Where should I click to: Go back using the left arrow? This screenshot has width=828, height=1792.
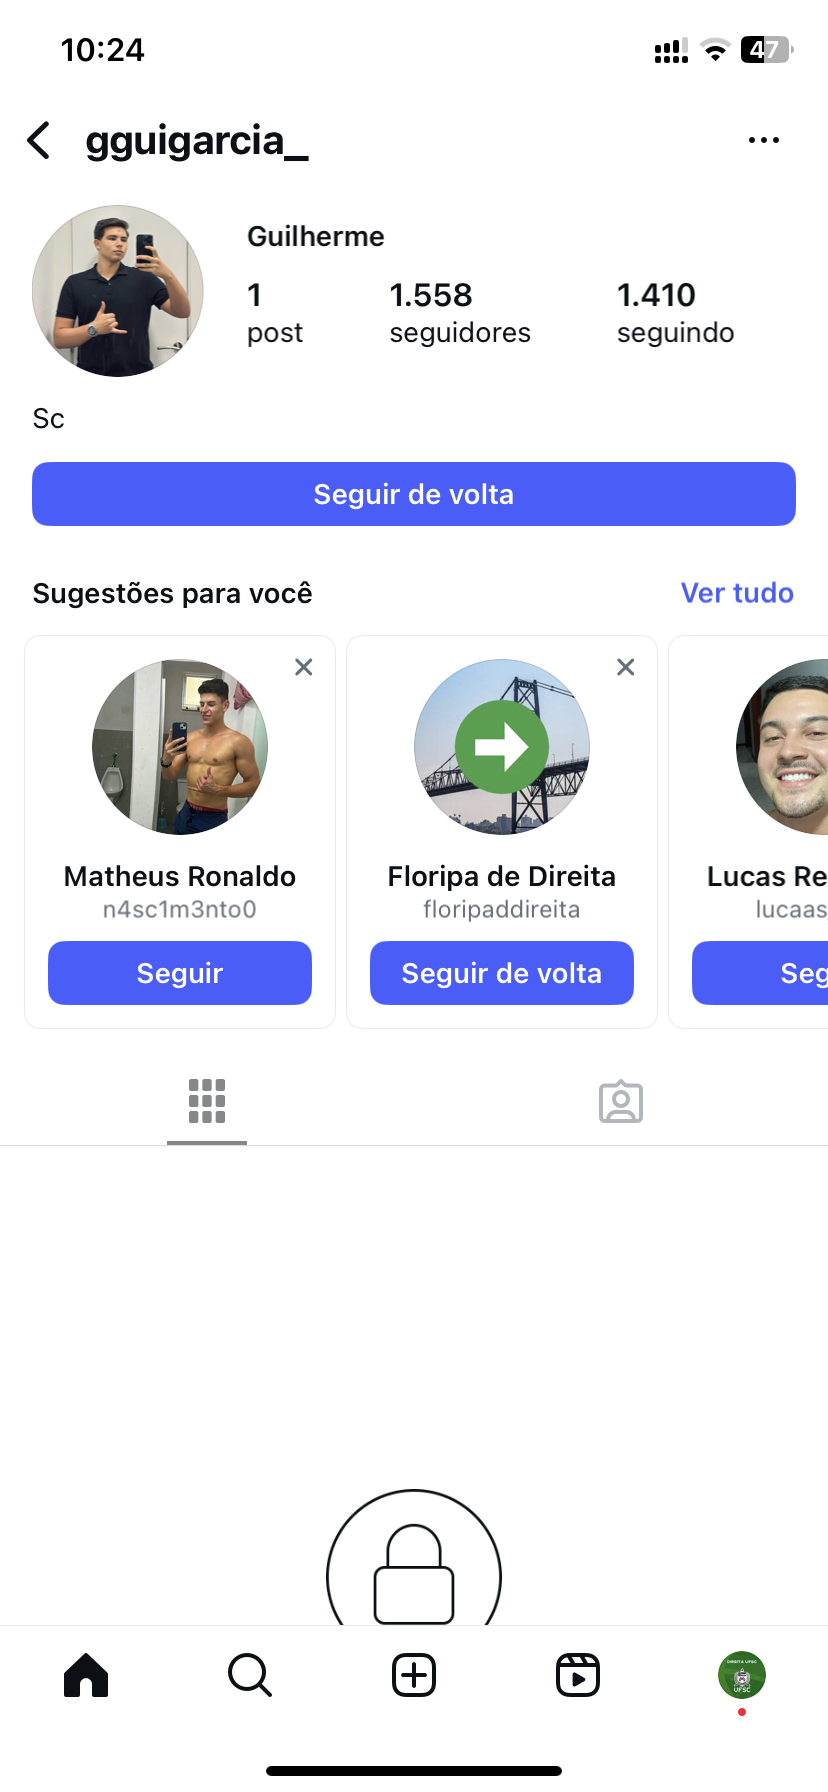click(x=39, y=141)
